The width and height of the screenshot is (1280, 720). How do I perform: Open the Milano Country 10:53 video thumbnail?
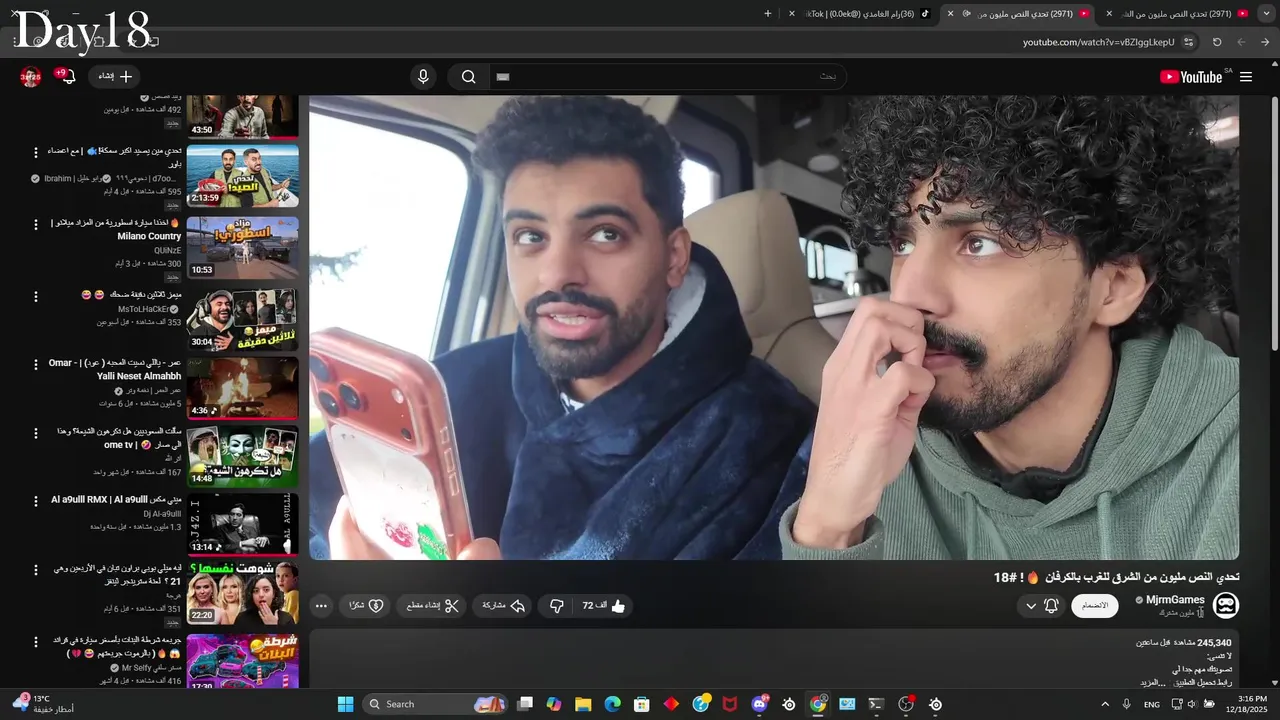point(243,247)
